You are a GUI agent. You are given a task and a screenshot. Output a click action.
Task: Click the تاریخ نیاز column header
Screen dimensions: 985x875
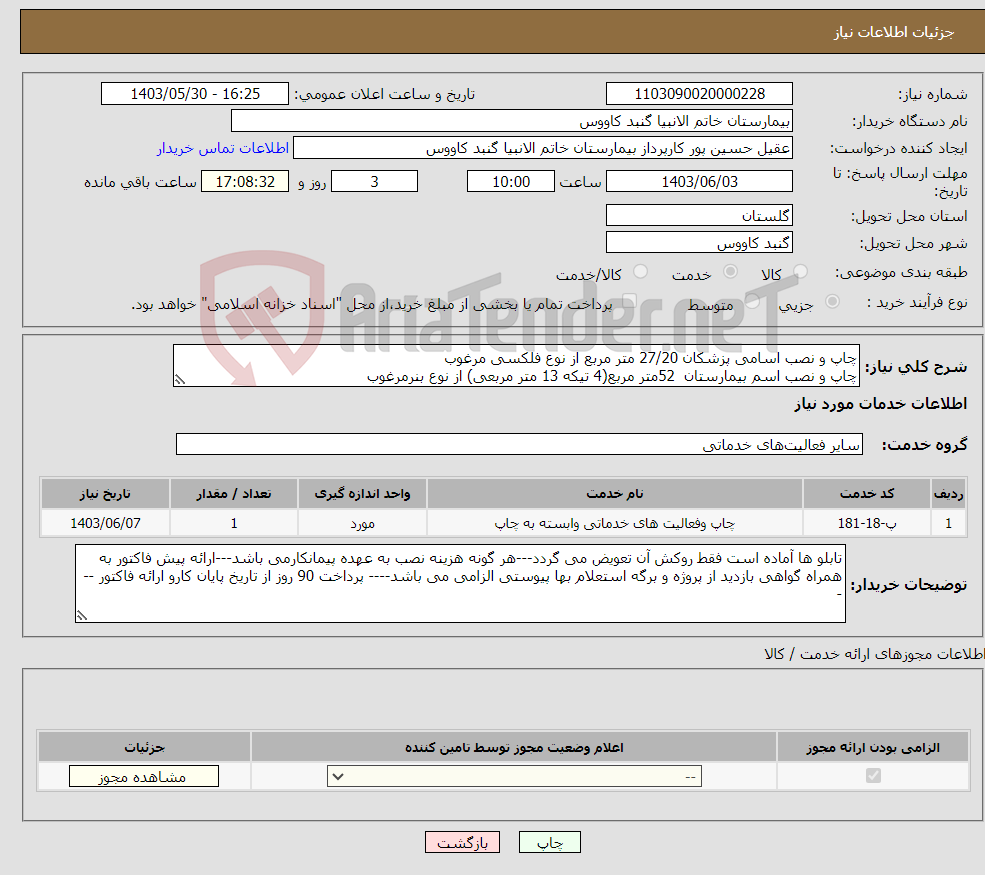[106, 494]
